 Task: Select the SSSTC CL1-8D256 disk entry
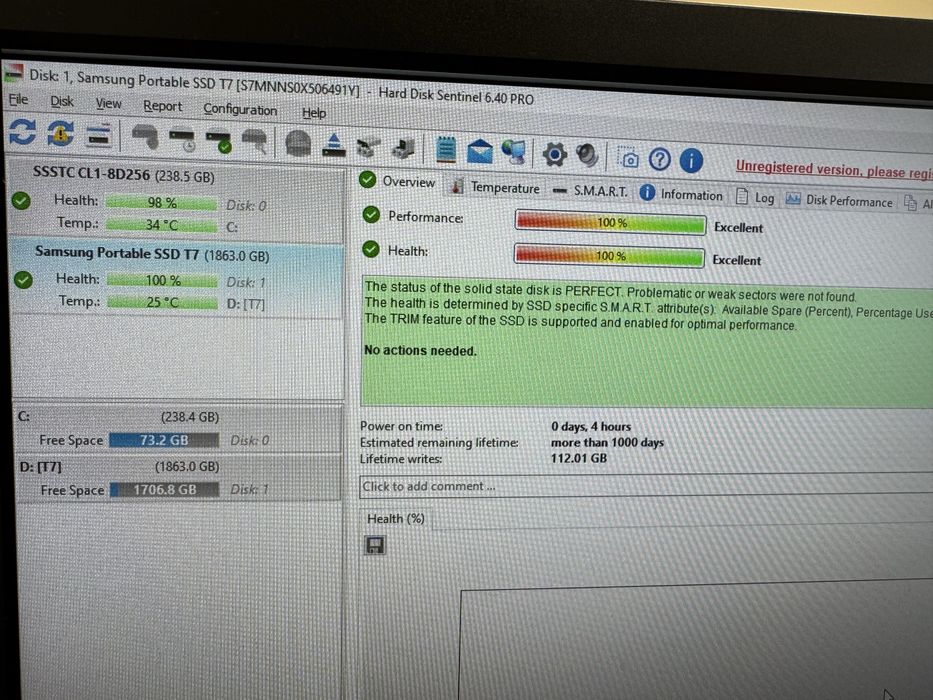pyautogui.click(x=177, y=199)
